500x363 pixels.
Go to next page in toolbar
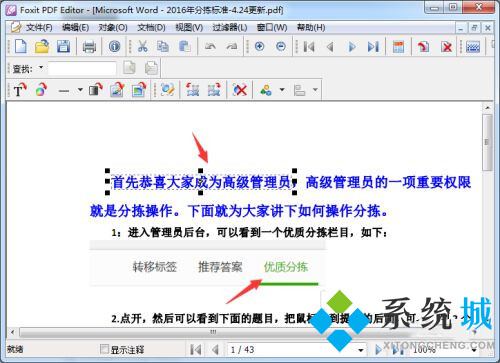click(x=352, y=47)
